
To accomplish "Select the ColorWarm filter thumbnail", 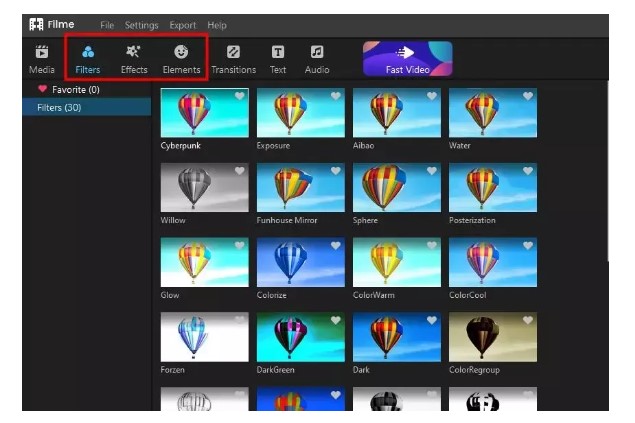I will 396,262.
